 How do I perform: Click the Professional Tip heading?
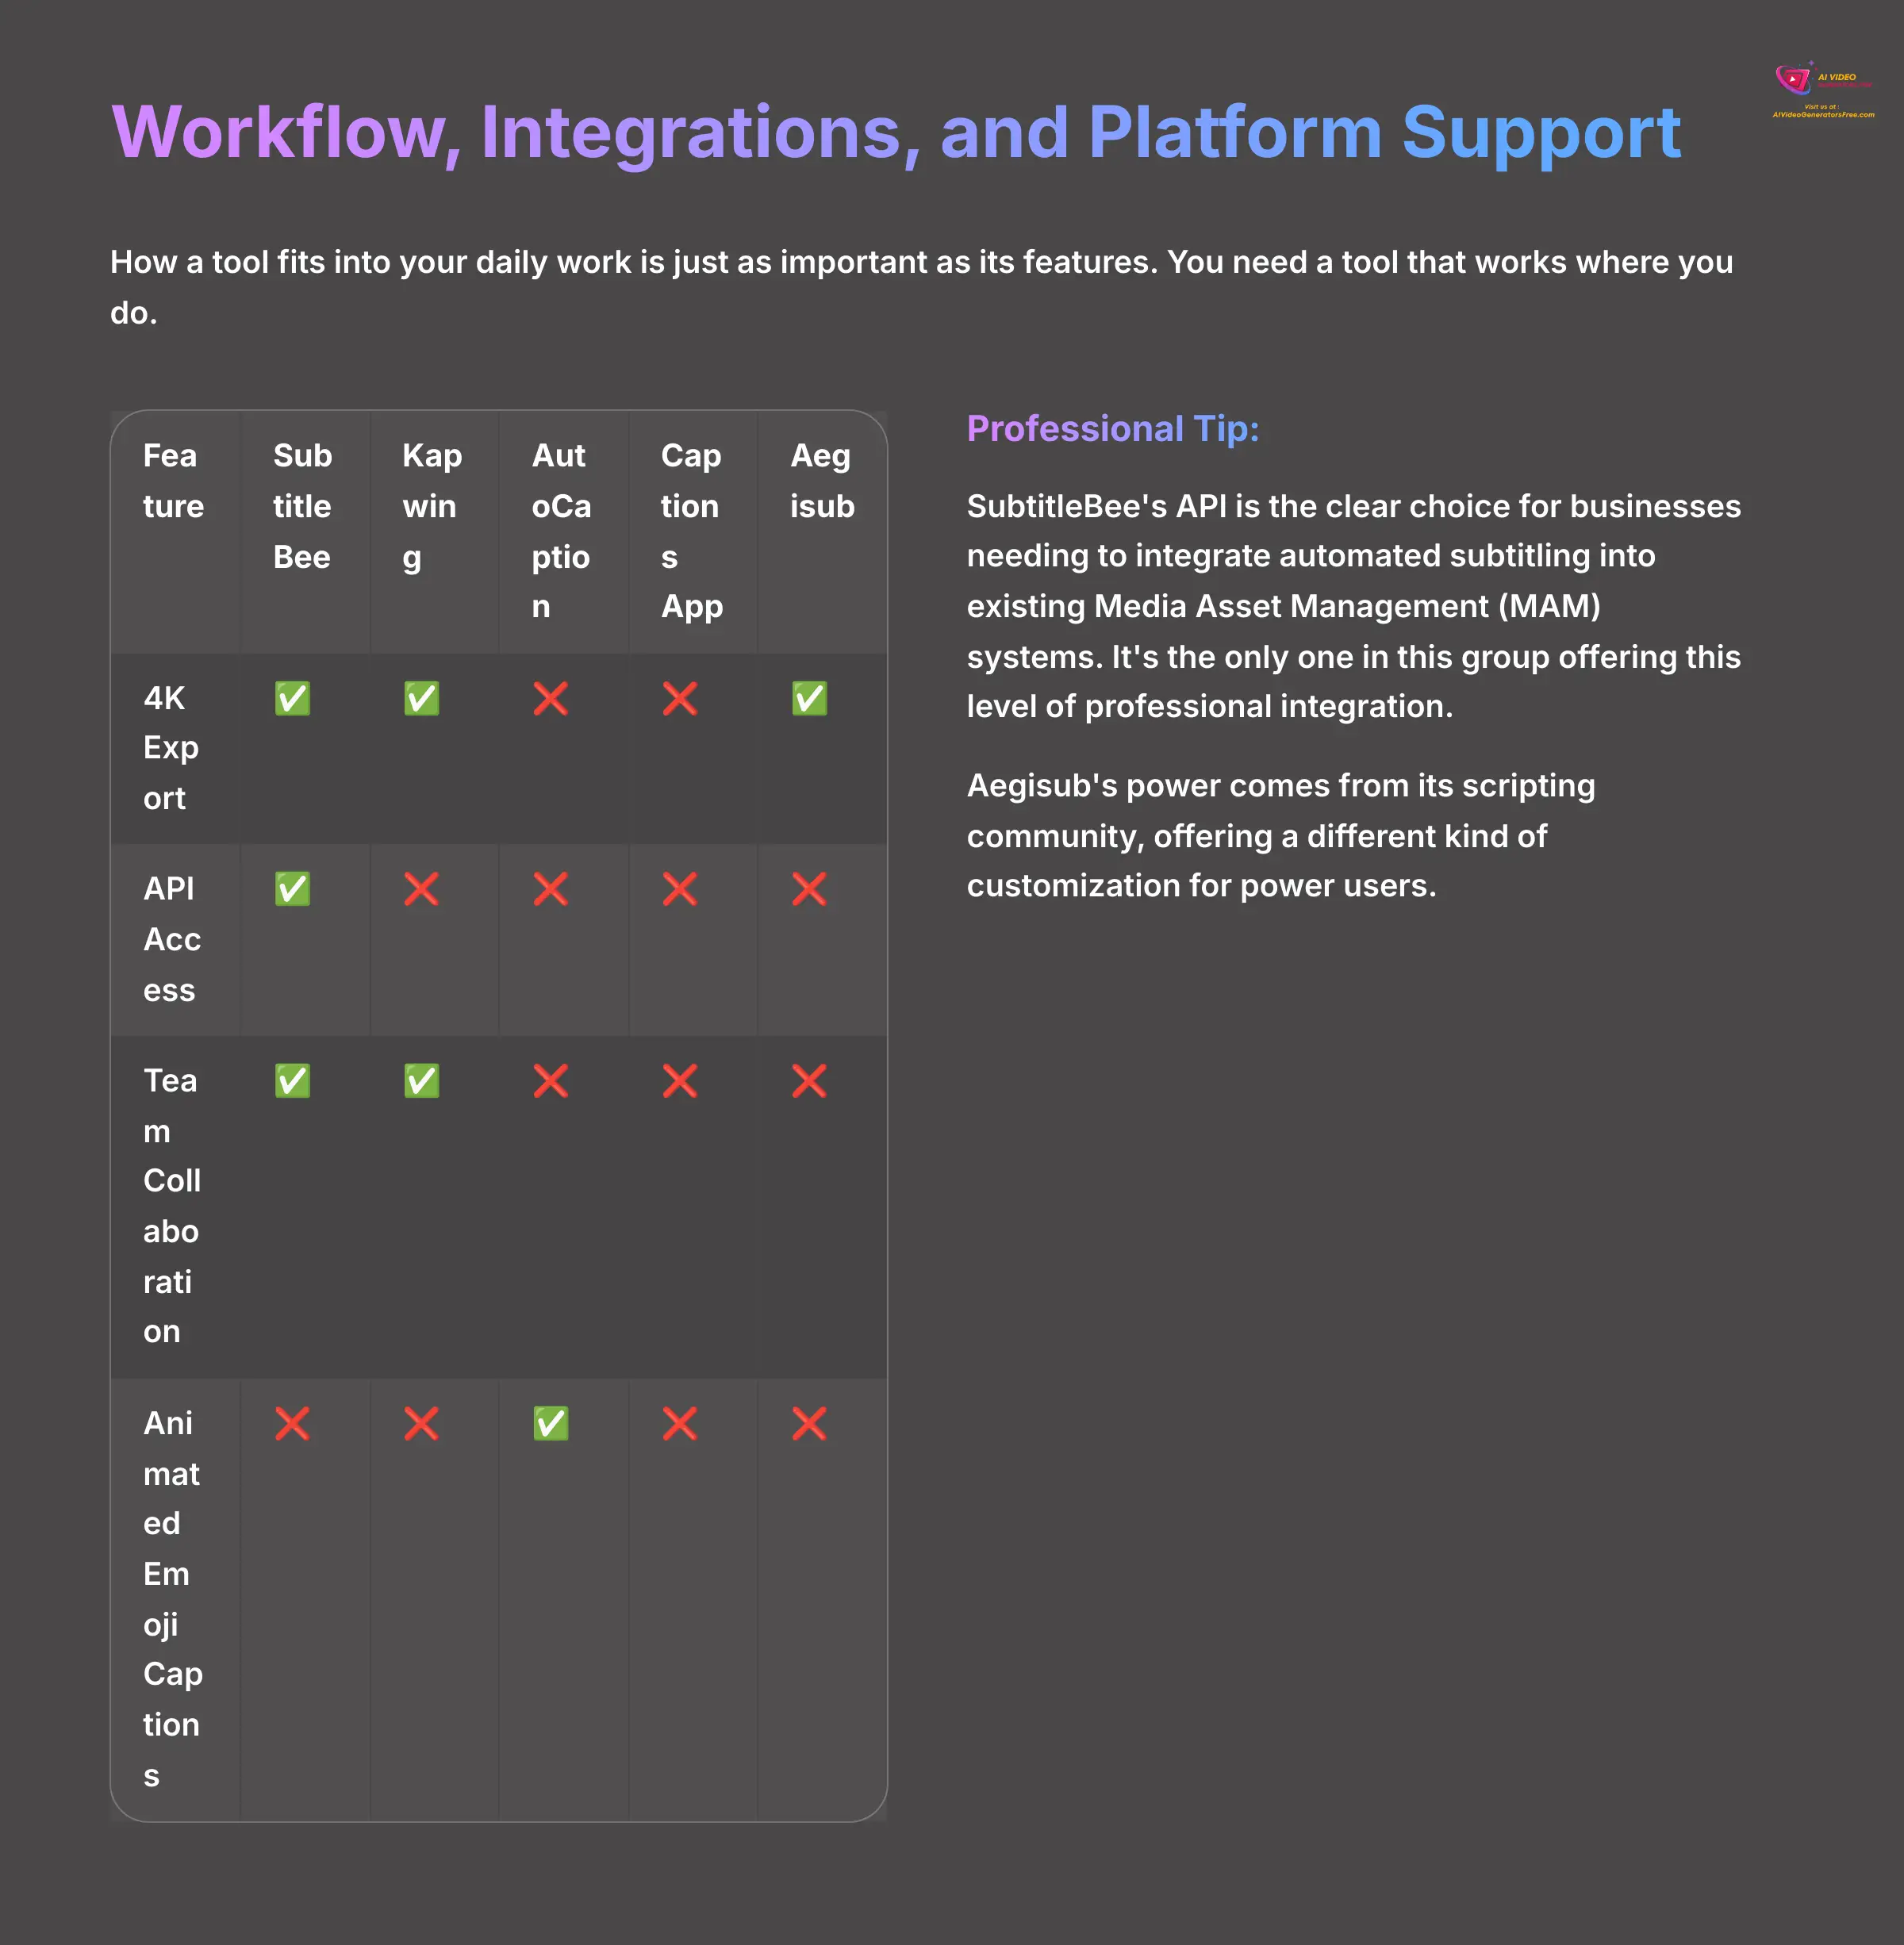click(x=1113, y=428)
